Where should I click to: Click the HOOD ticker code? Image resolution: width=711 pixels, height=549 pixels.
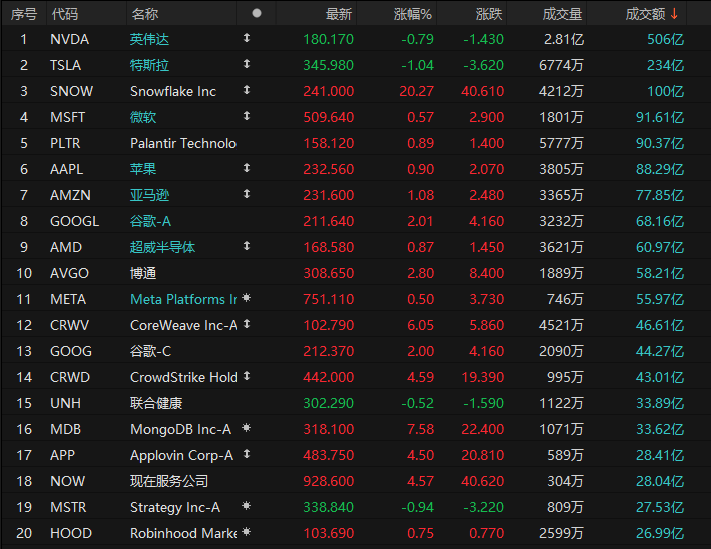click(x=71, y=533)
